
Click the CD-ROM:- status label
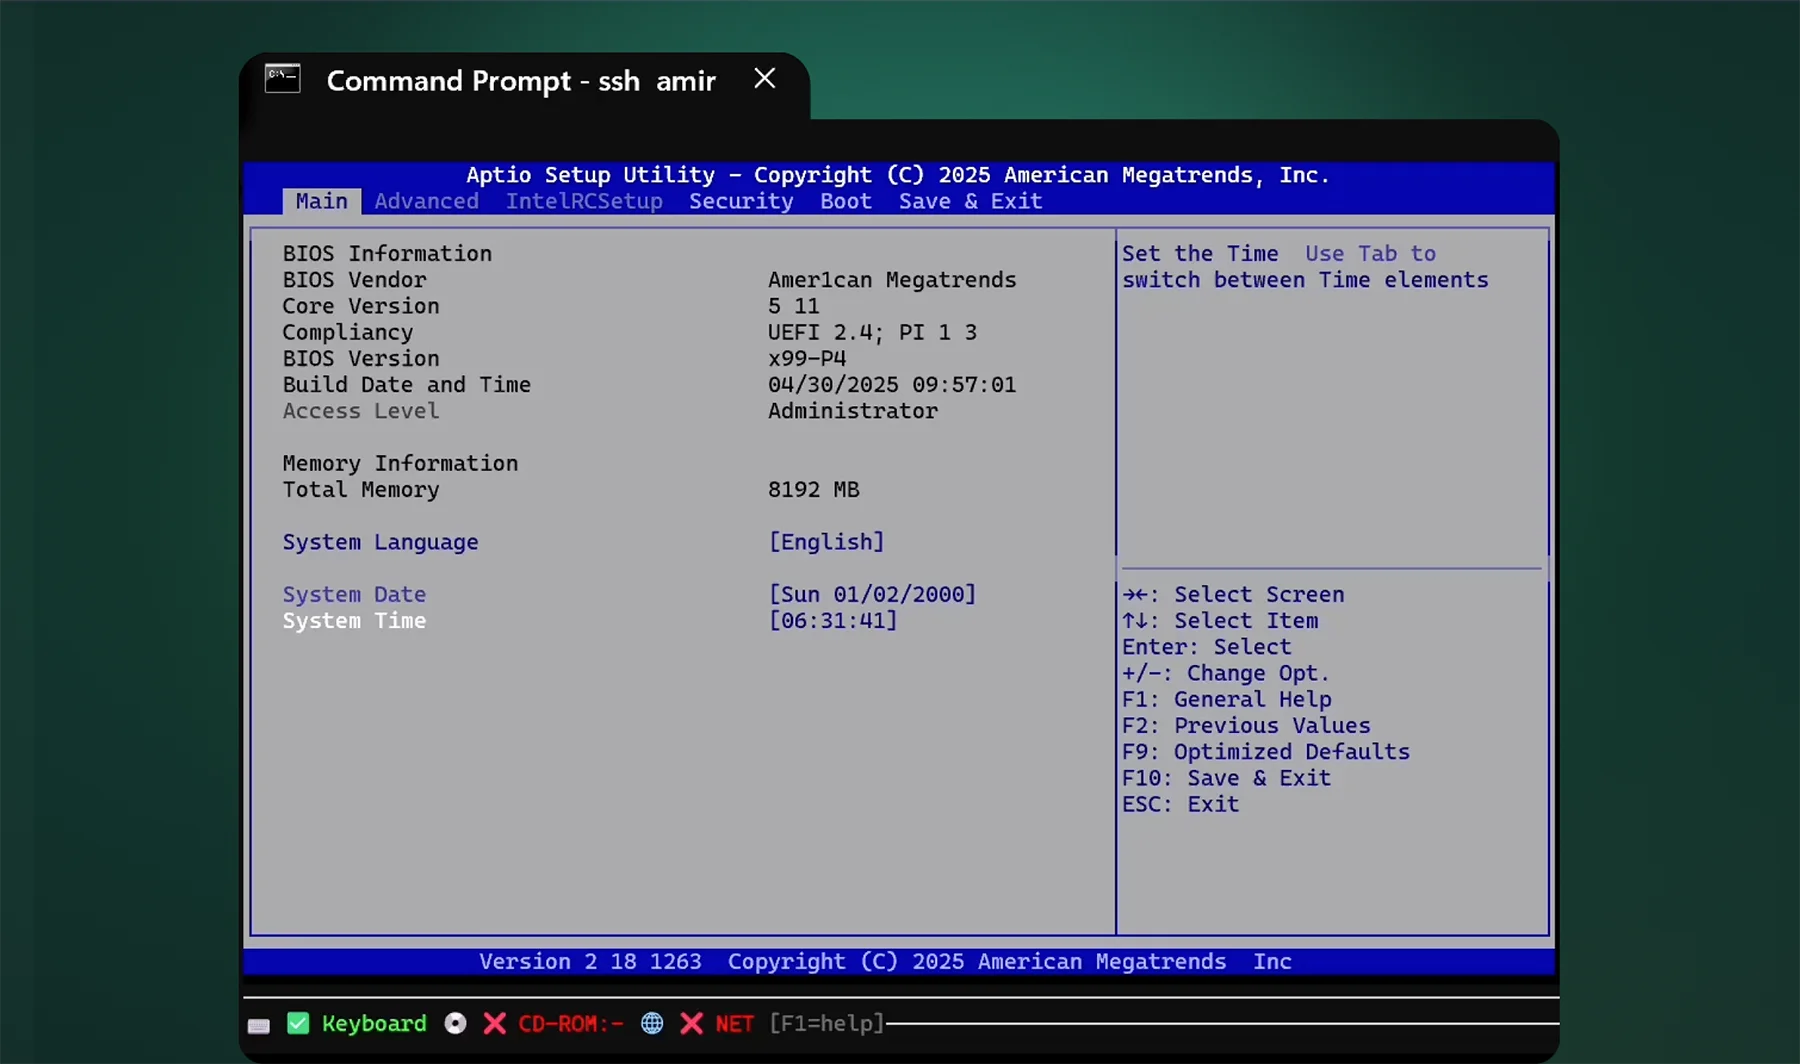pyautogui.click(x=570, y=1023)
